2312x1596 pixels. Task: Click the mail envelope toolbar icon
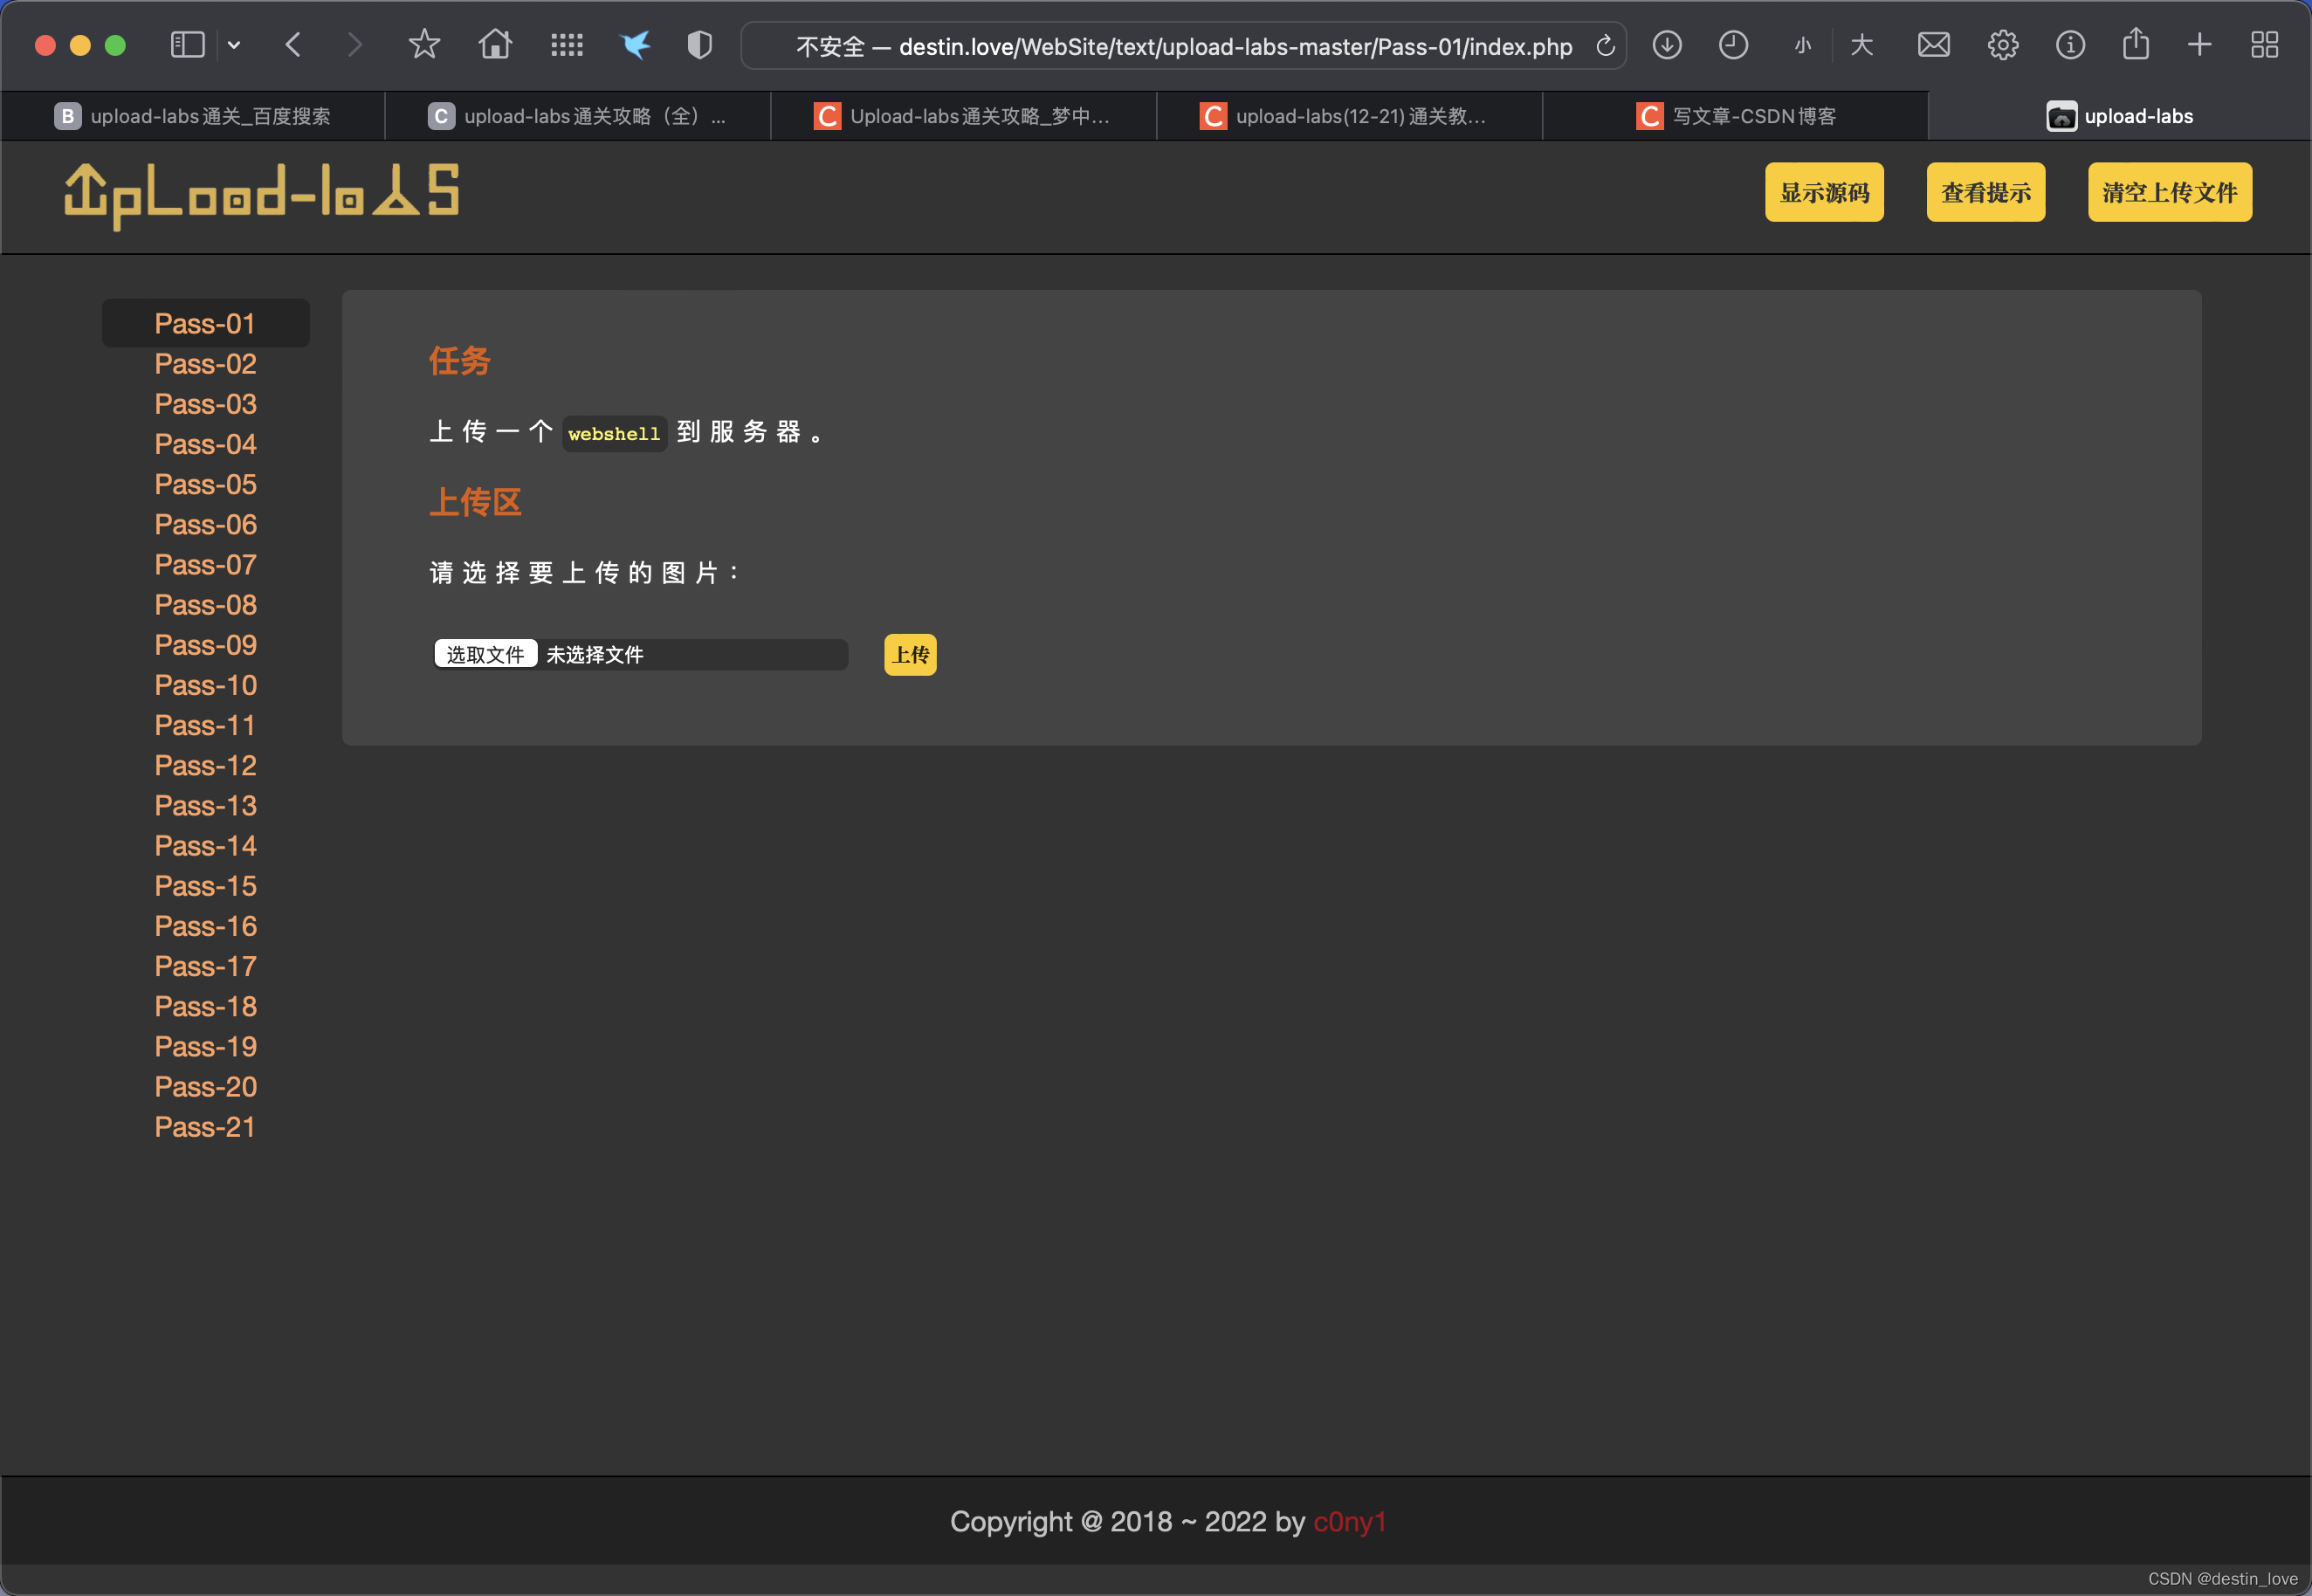(1933, 44)
